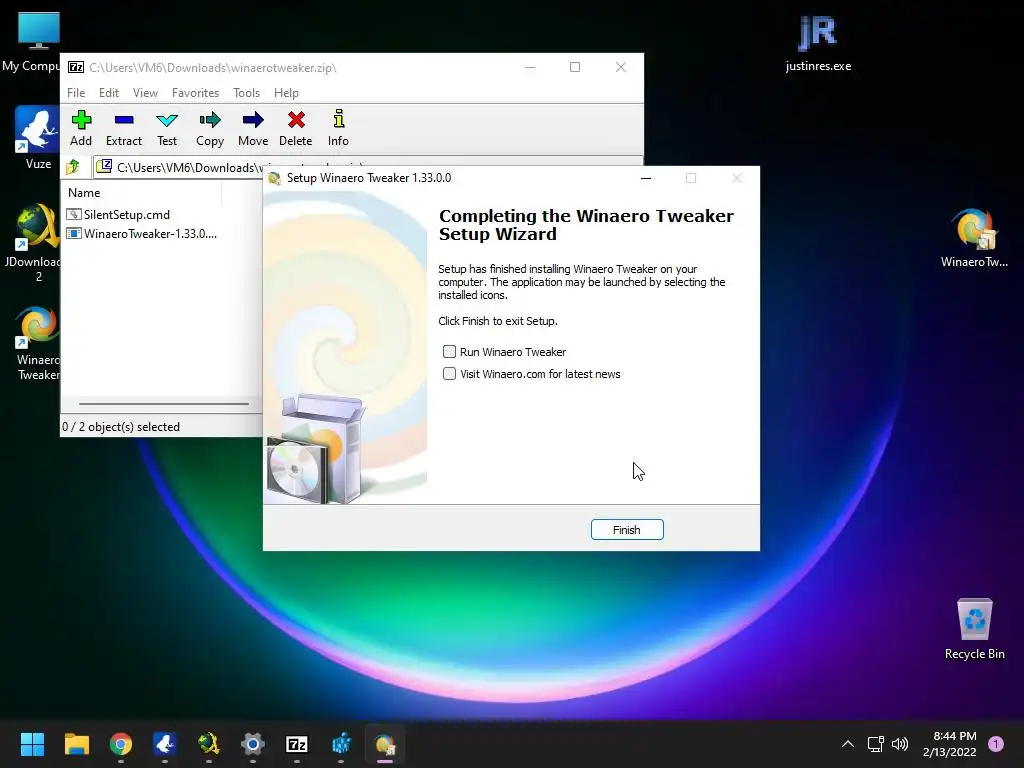Viewport: 1024px width, 768px height.
Task: Open the File menu in 7-Zip
Action: (x=76, y=93)
